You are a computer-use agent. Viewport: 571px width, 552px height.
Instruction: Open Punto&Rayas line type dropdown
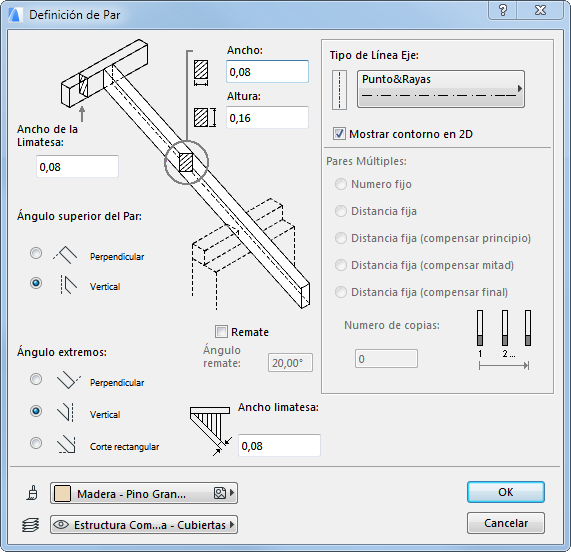pos(441,89)
